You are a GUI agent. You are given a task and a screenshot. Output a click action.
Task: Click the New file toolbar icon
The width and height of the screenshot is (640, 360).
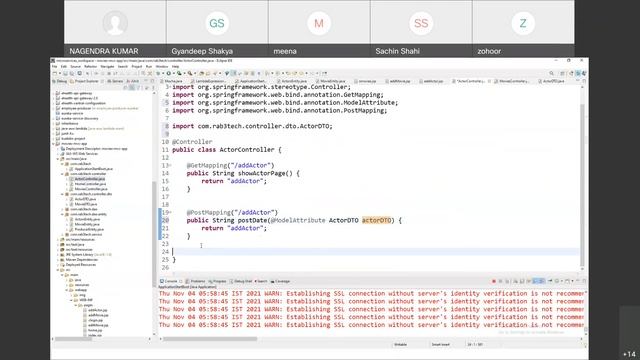(x=54, y=73)
